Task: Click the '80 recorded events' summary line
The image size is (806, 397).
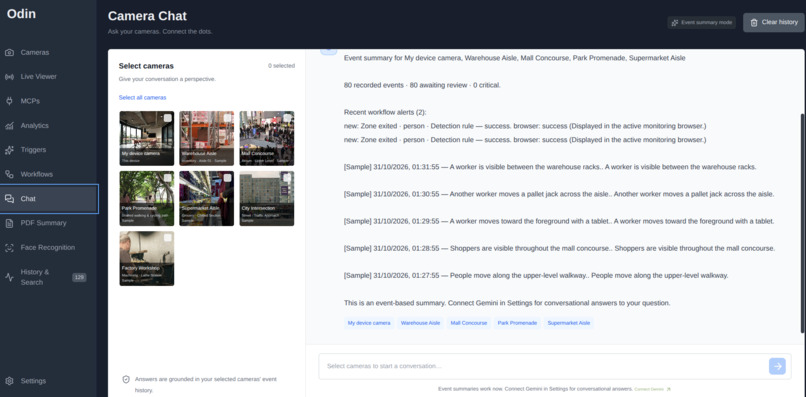Action: [x=422, y=85]
